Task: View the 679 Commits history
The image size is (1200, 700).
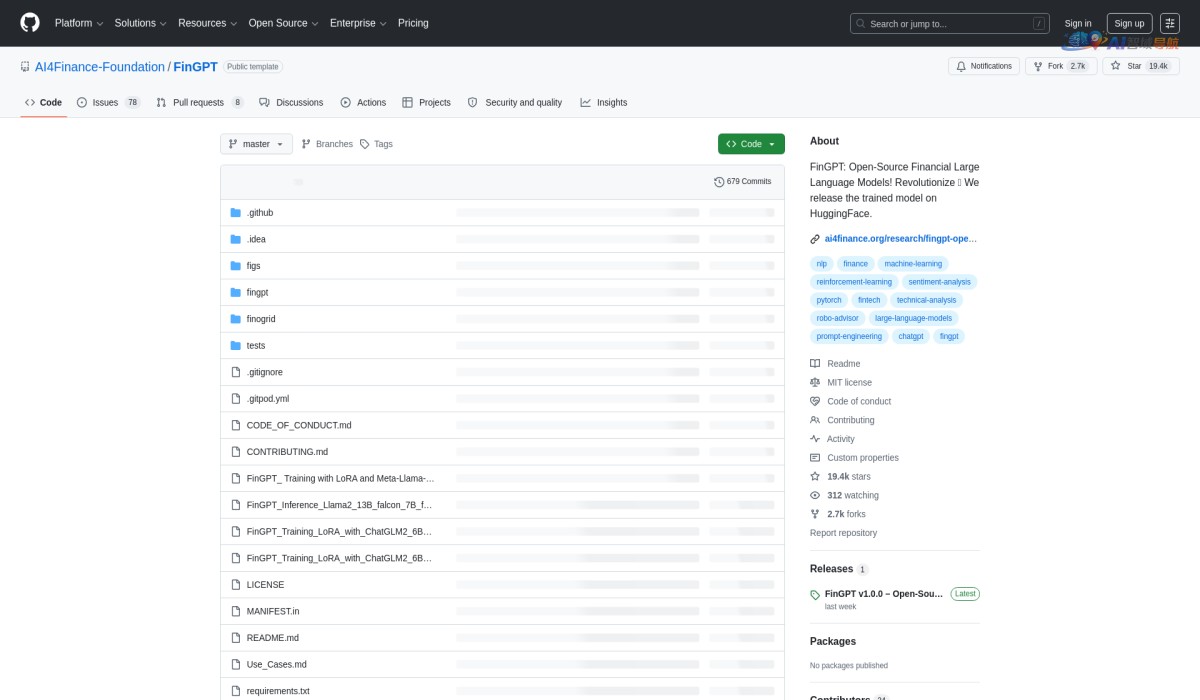Action: (x=743, y=182)
